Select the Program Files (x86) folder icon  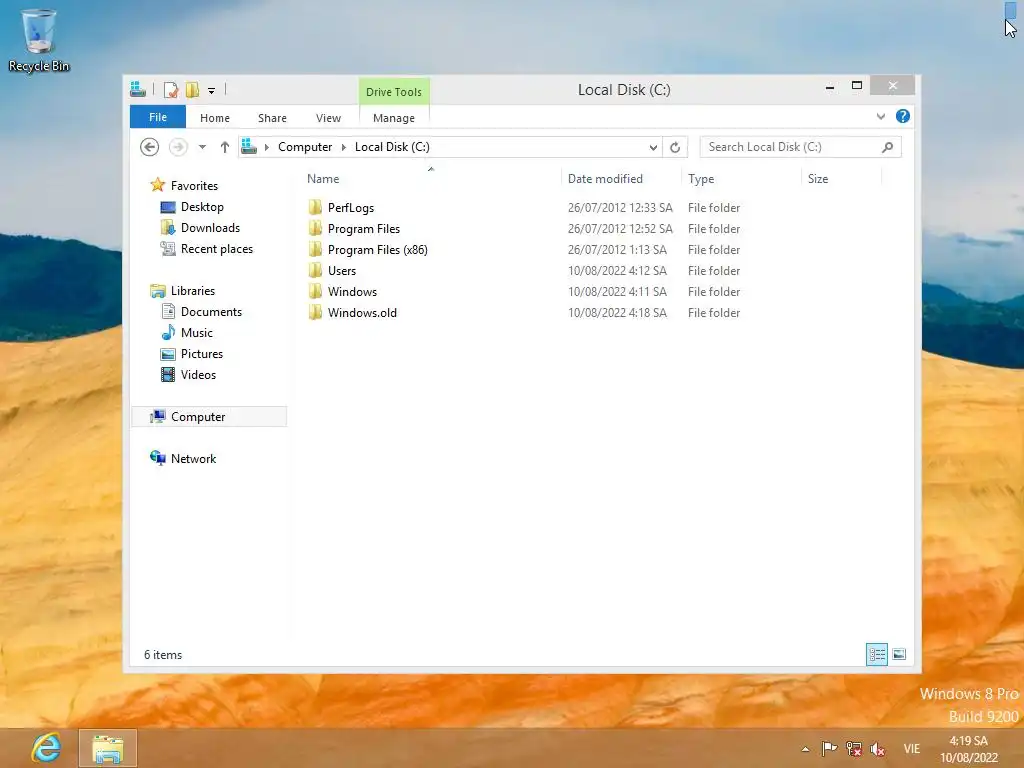tap(315, 249)
